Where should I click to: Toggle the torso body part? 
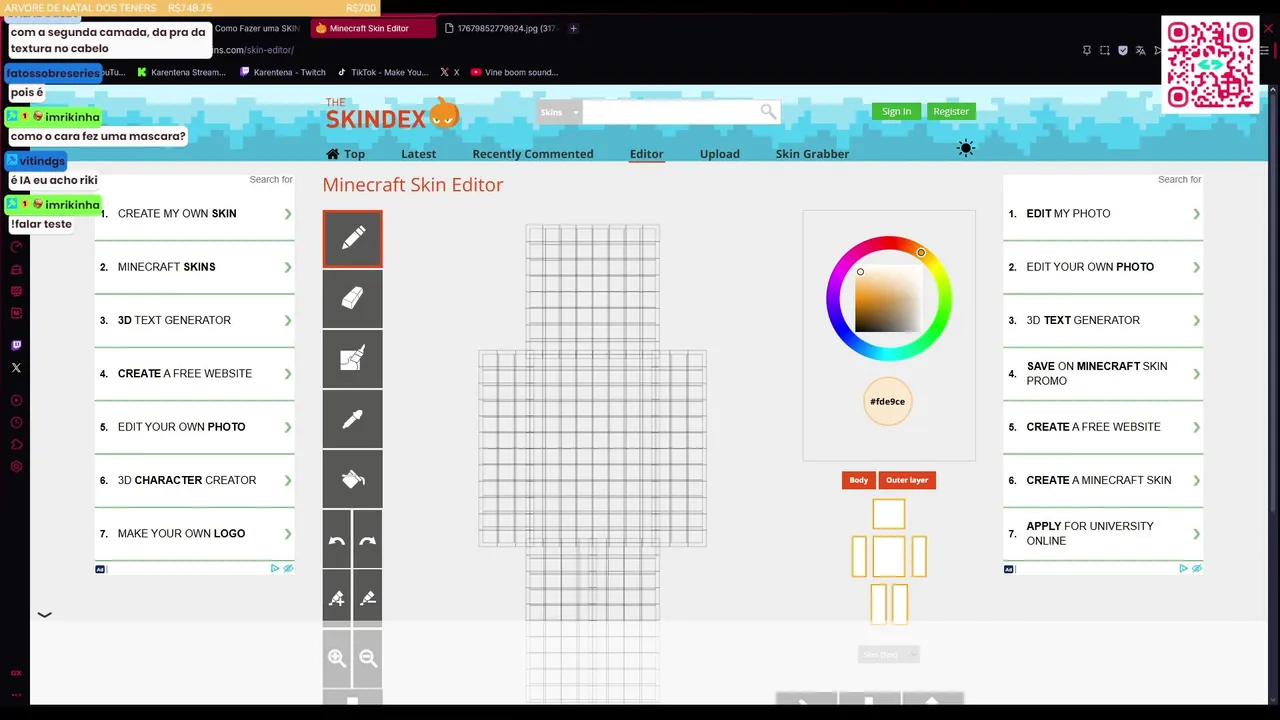pos(888,556)
